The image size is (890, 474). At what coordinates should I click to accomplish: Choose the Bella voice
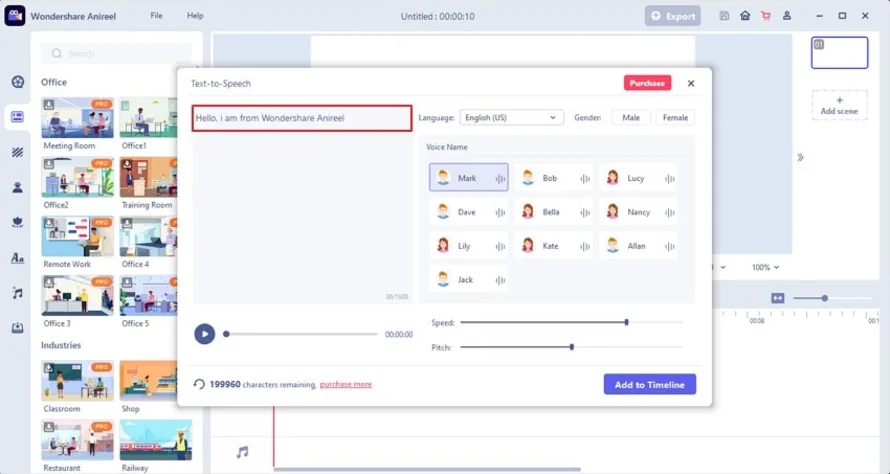tap(553, 212)
